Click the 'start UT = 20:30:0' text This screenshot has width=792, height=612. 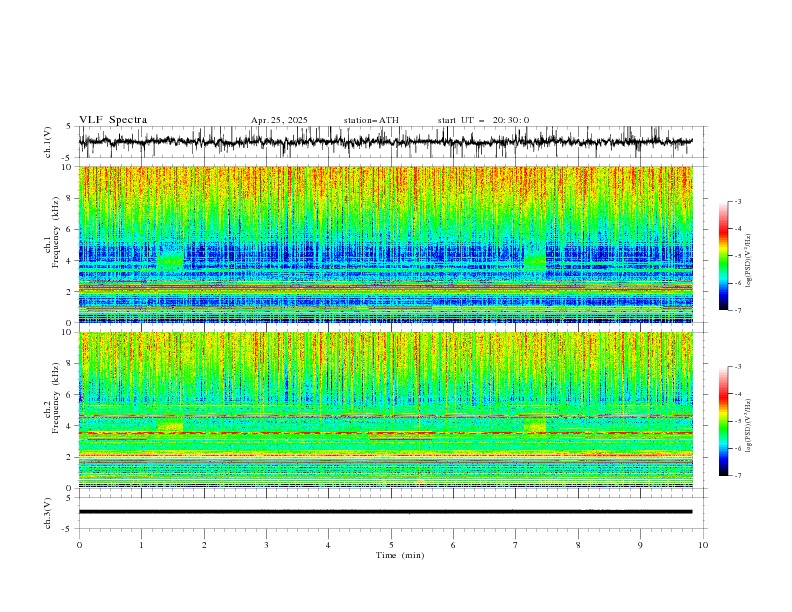483,120
